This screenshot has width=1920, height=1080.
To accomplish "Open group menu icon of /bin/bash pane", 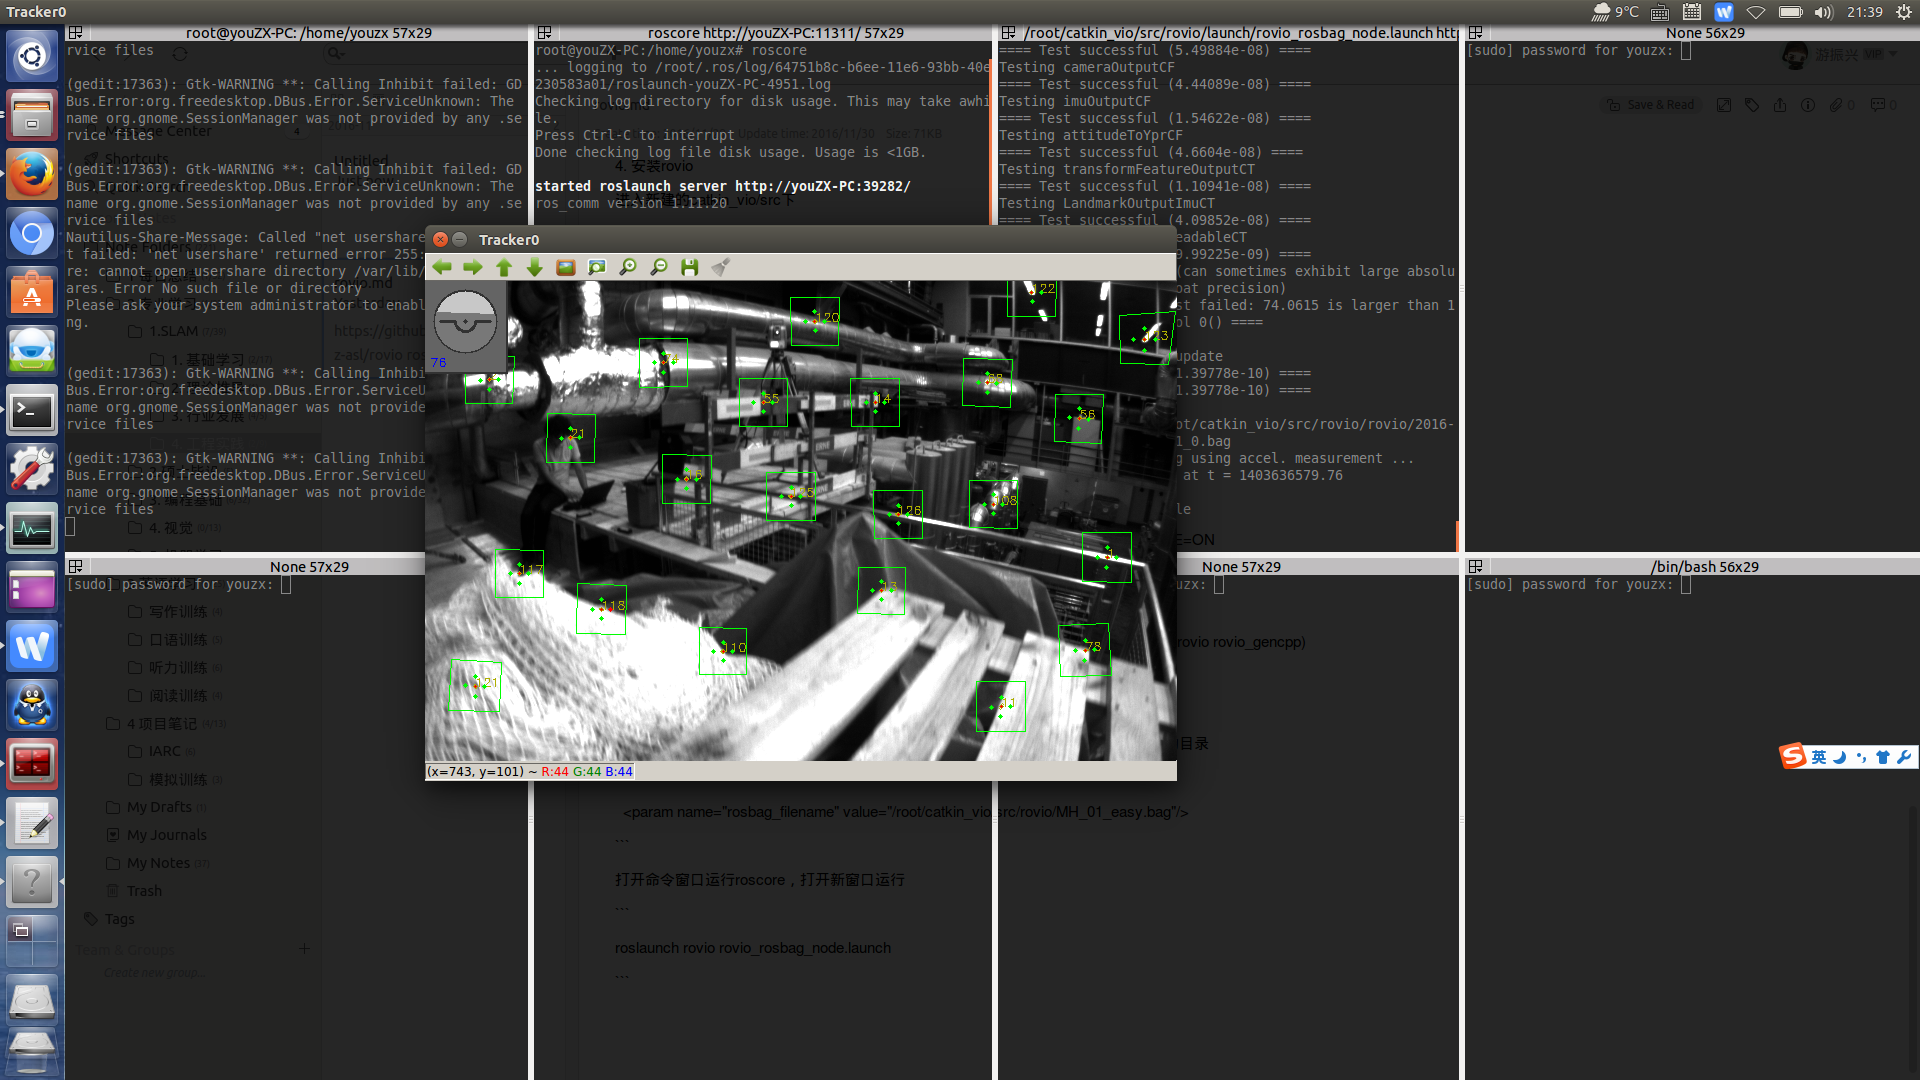I will click(x=1476, y=567).
